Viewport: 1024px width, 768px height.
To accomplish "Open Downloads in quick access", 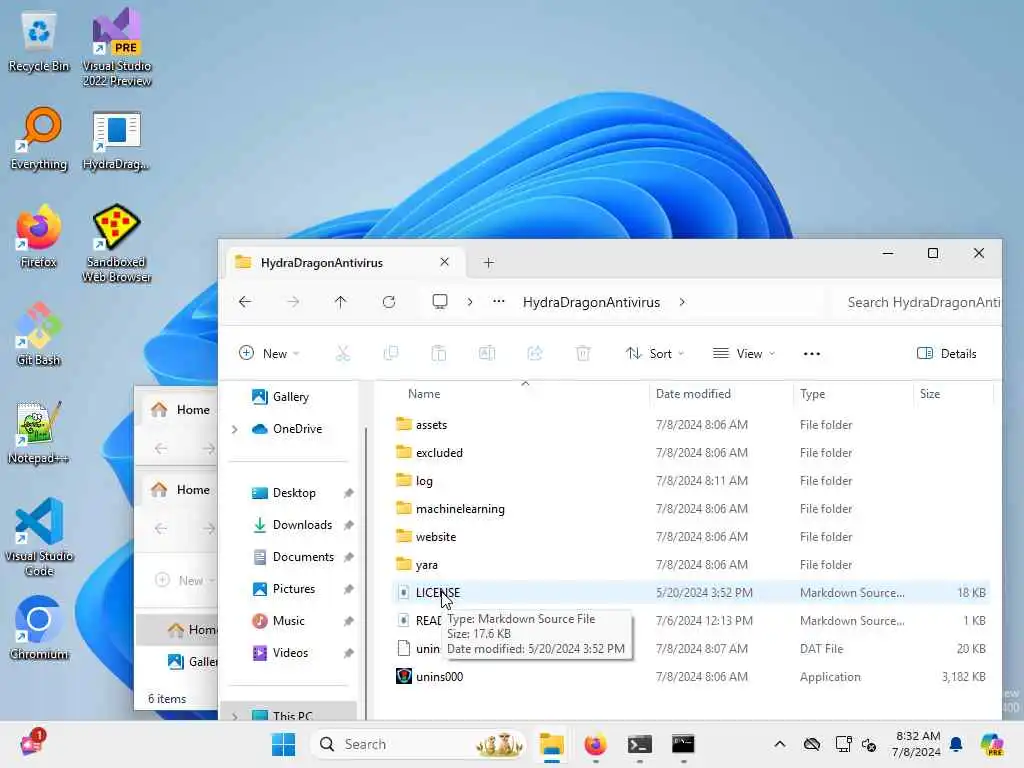I will pos(302,525).
